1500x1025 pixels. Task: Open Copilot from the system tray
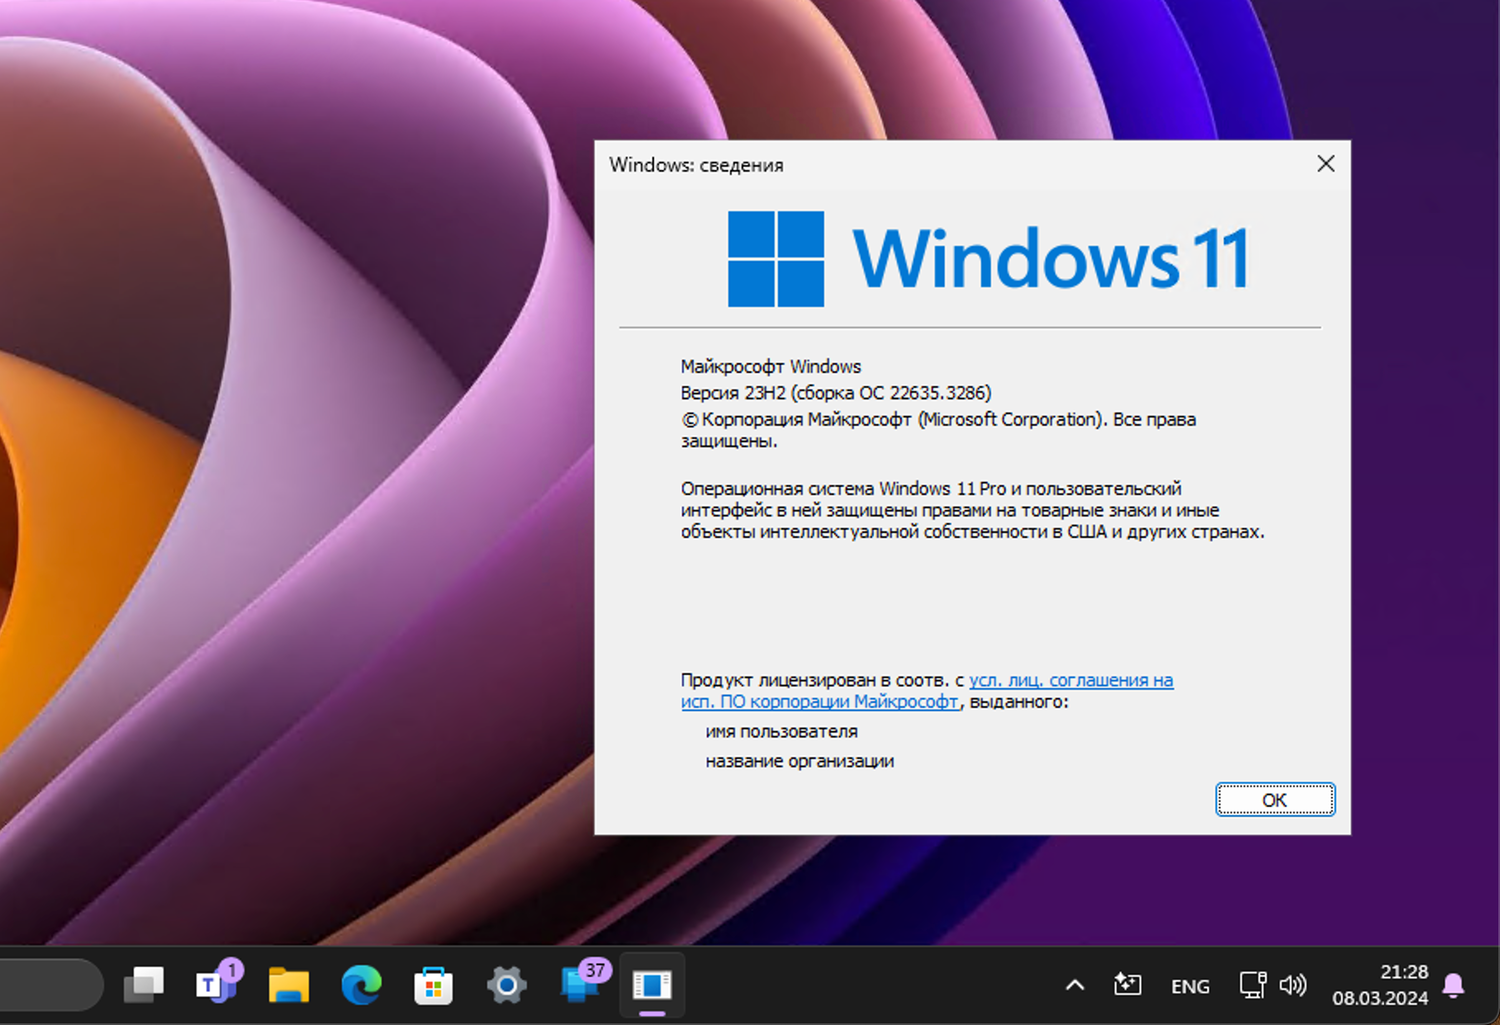click(x=1130, y=985)
